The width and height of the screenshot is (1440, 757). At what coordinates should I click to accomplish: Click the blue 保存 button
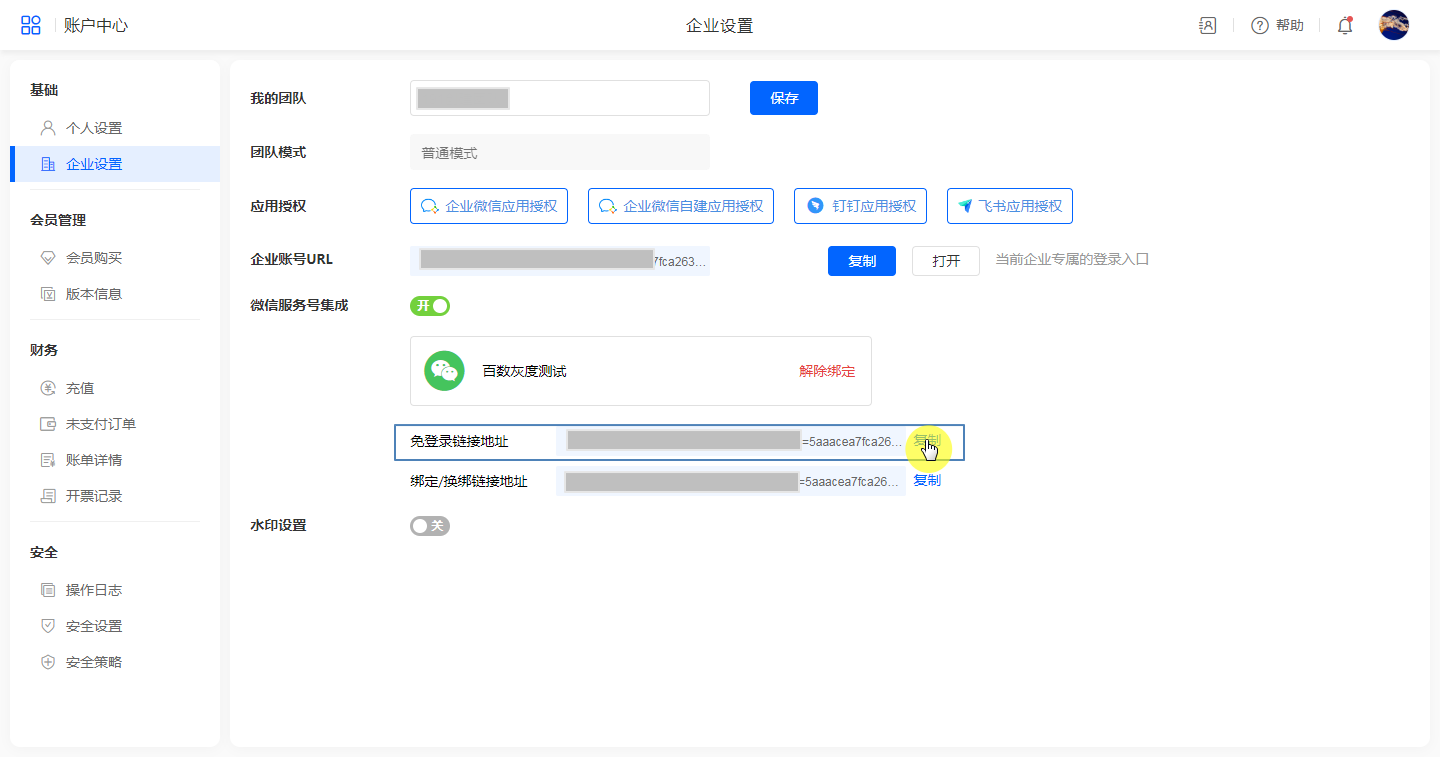(783, 98)
